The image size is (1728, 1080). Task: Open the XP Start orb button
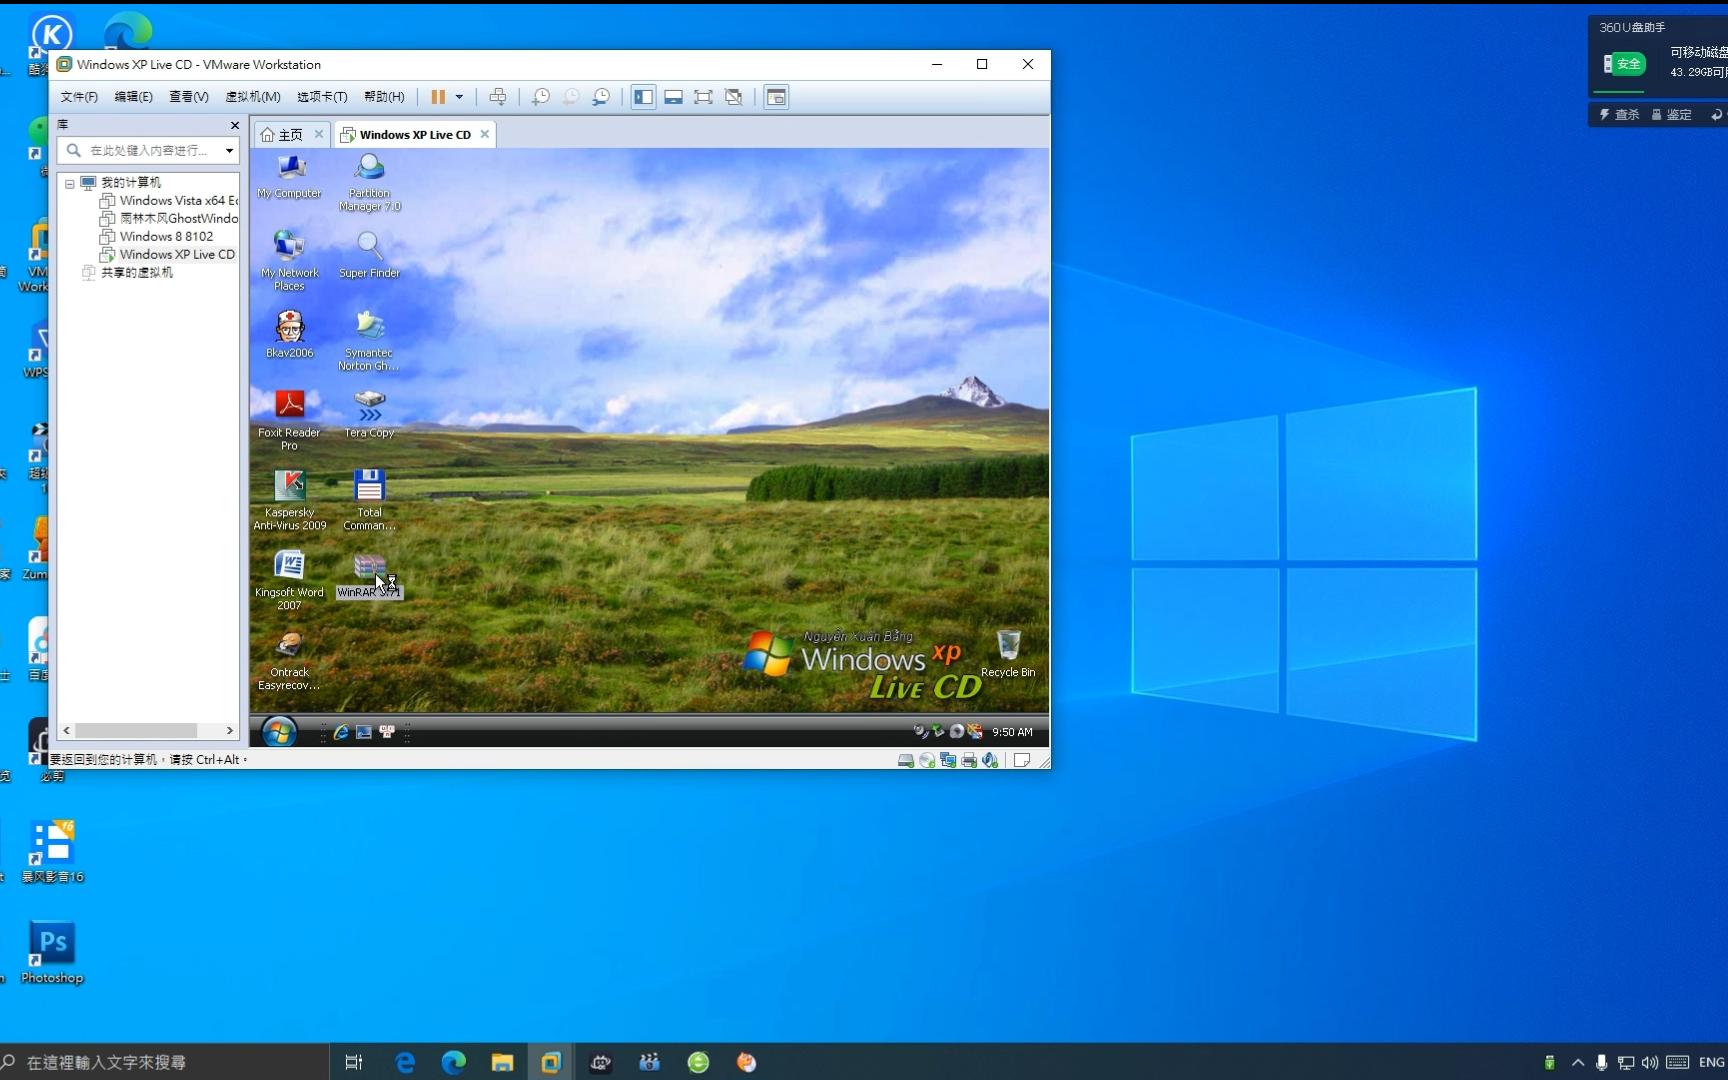pyautogui.click(x=279, y=732)
